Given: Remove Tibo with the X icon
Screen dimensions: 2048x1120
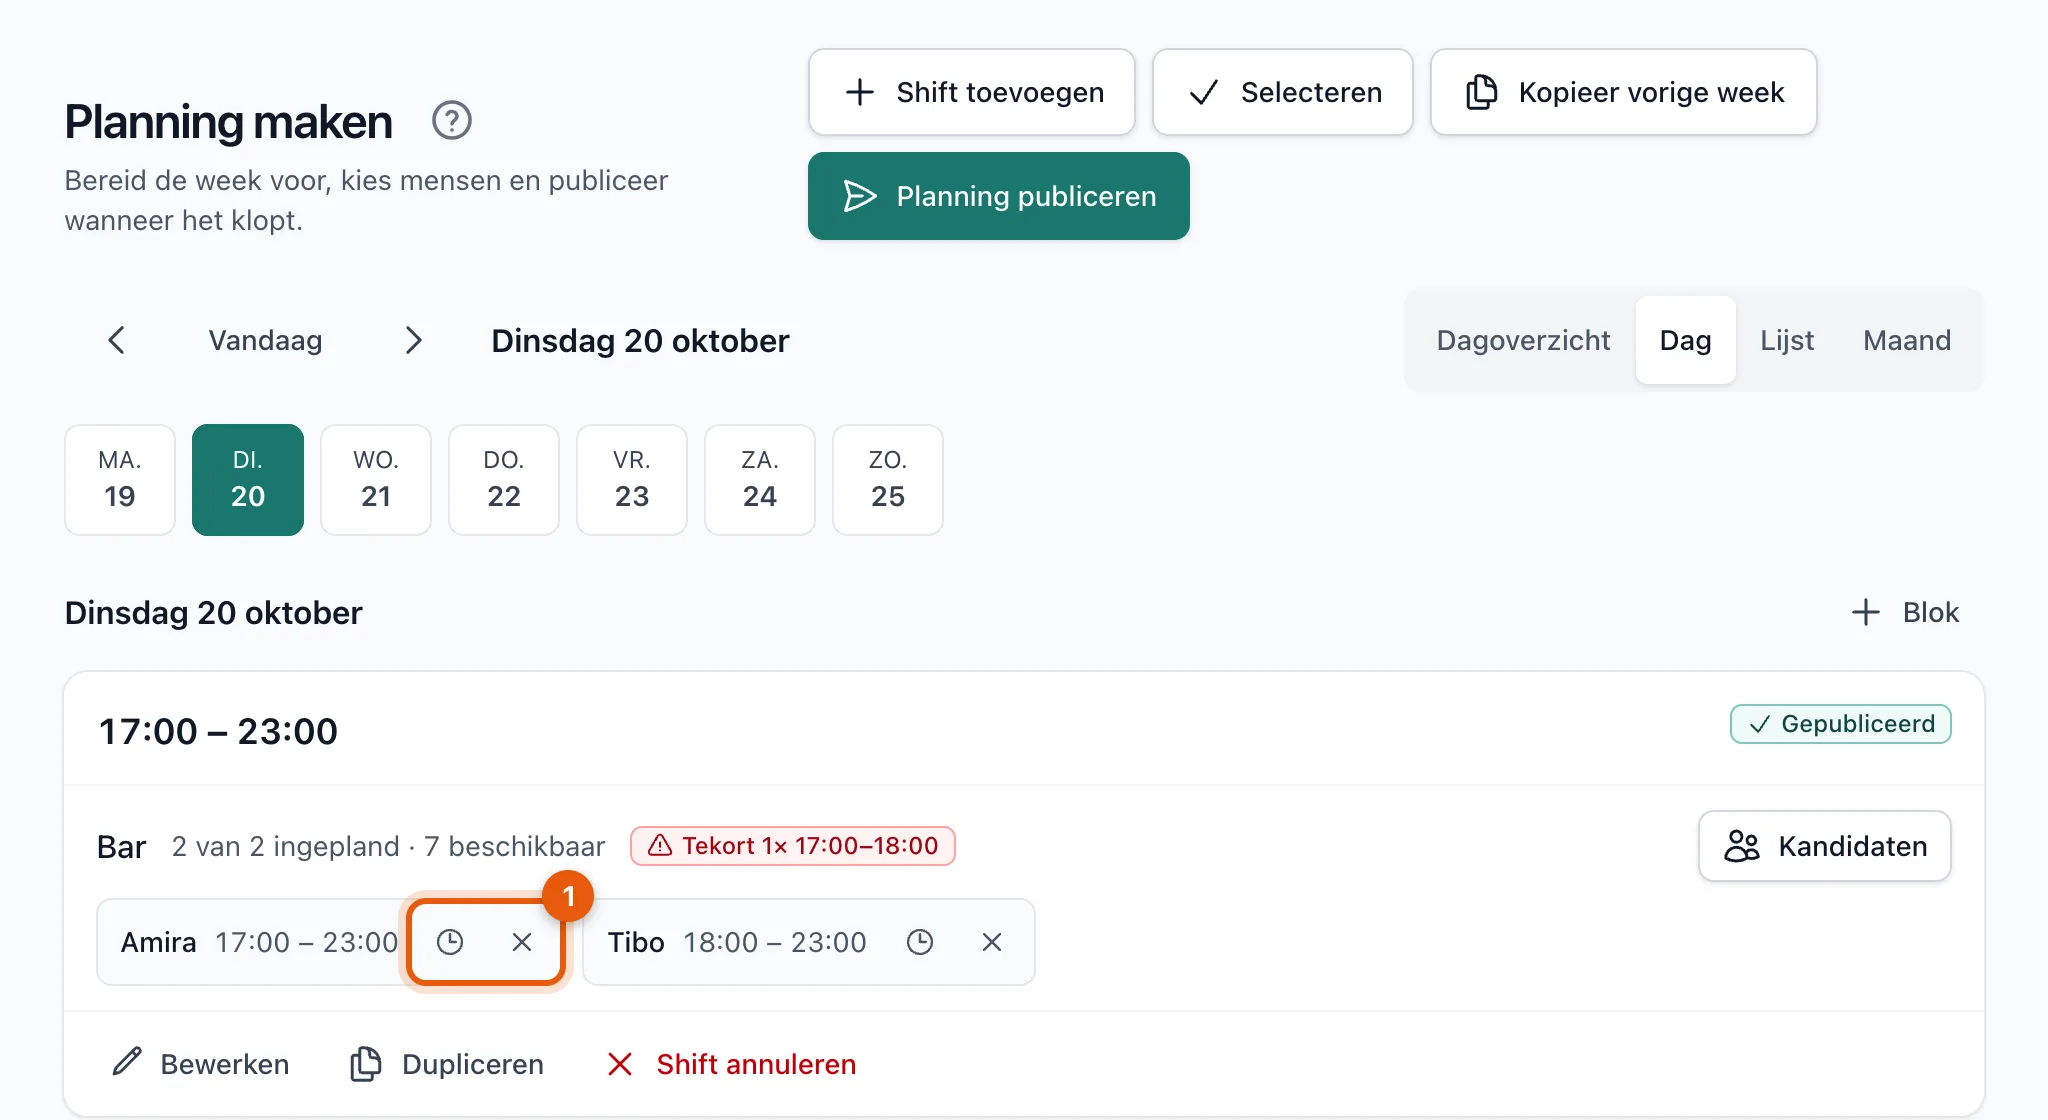Looking at the screenshot, I should (x=992, y=942).
